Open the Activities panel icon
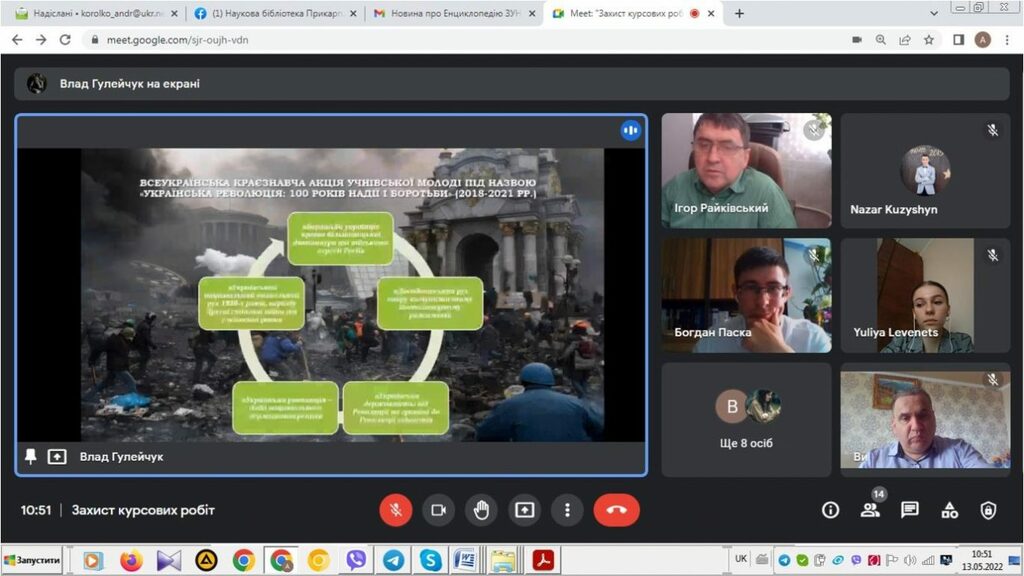1024x576 pixels. pyautogui.click(x=949, y=510)
